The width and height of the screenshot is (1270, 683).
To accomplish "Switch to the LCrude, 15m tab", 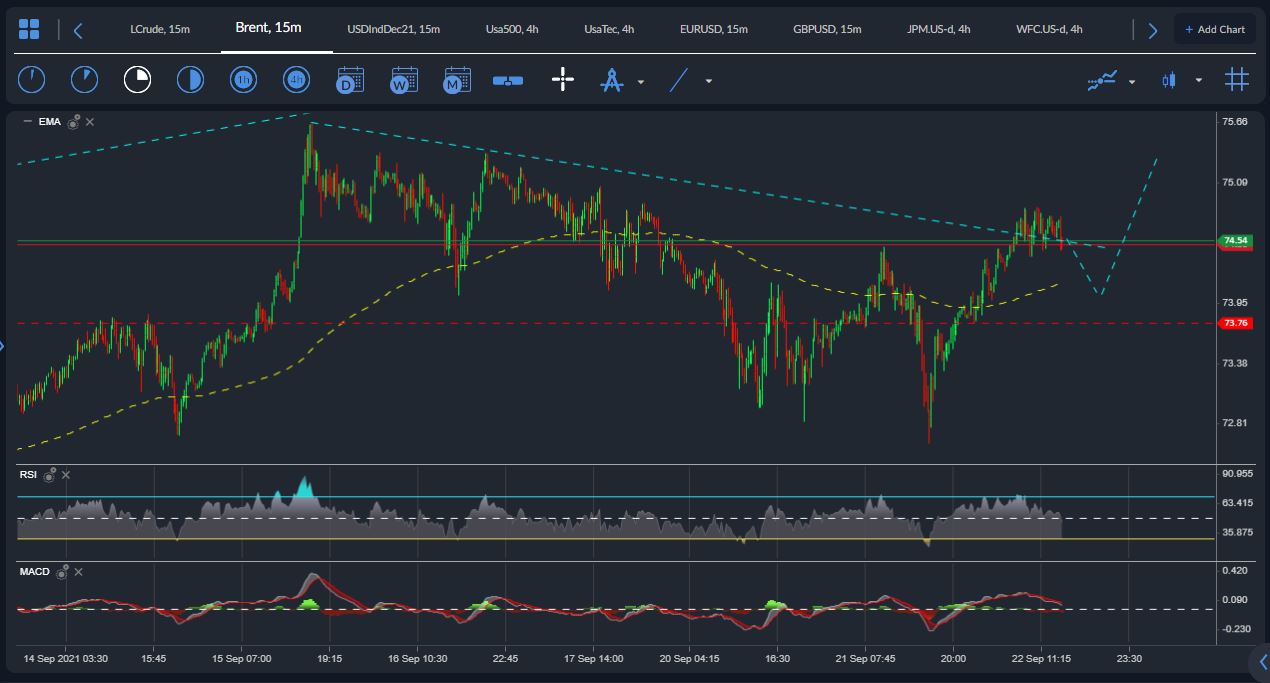I will [160, 29].
